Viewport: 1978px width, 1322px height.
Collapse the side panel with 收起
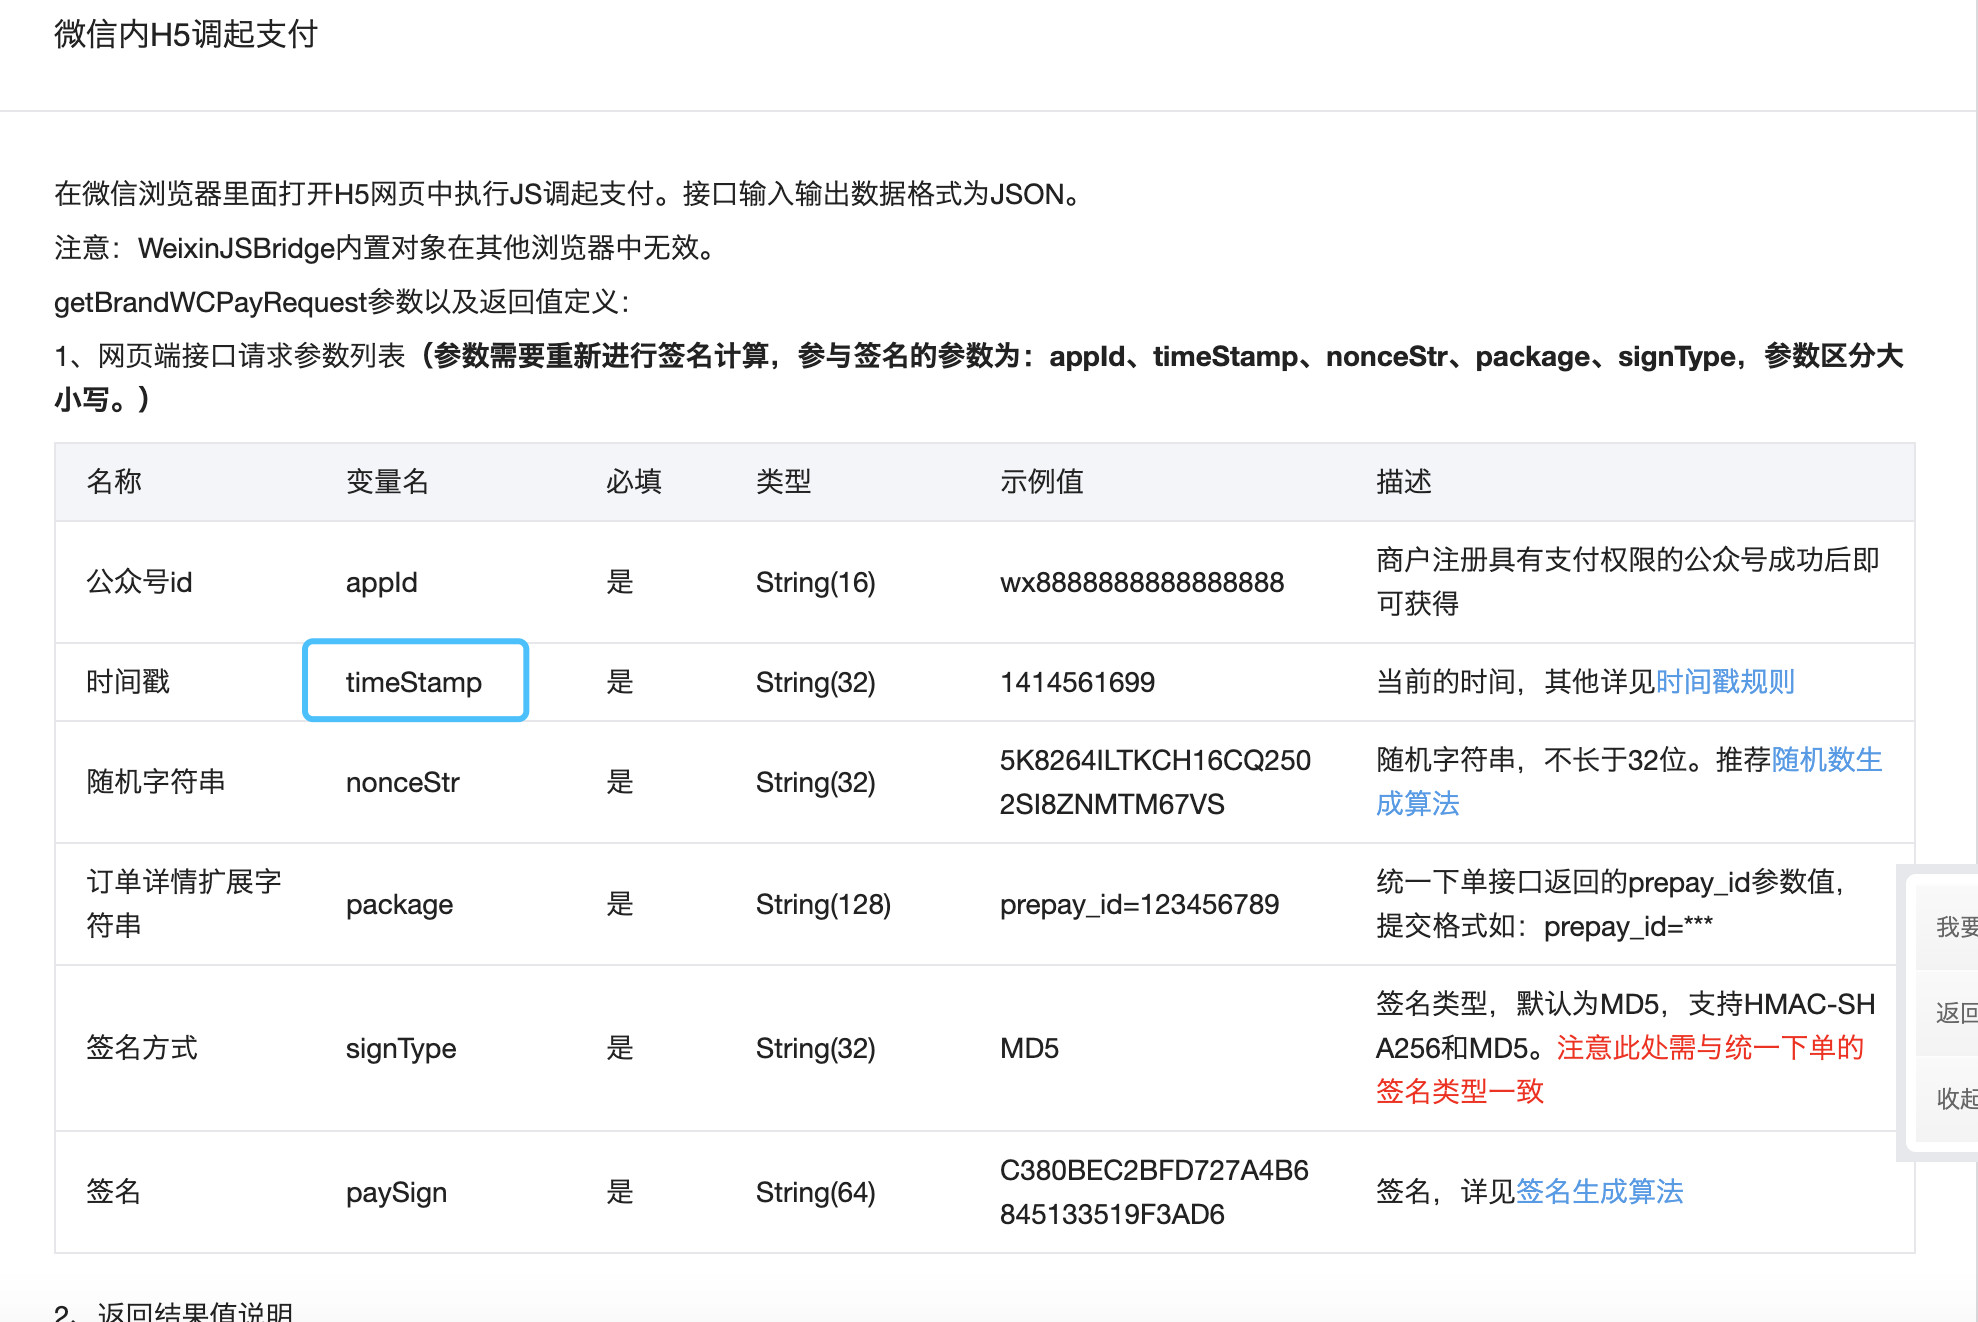pyautogui.click(x=1954, y=1099)
